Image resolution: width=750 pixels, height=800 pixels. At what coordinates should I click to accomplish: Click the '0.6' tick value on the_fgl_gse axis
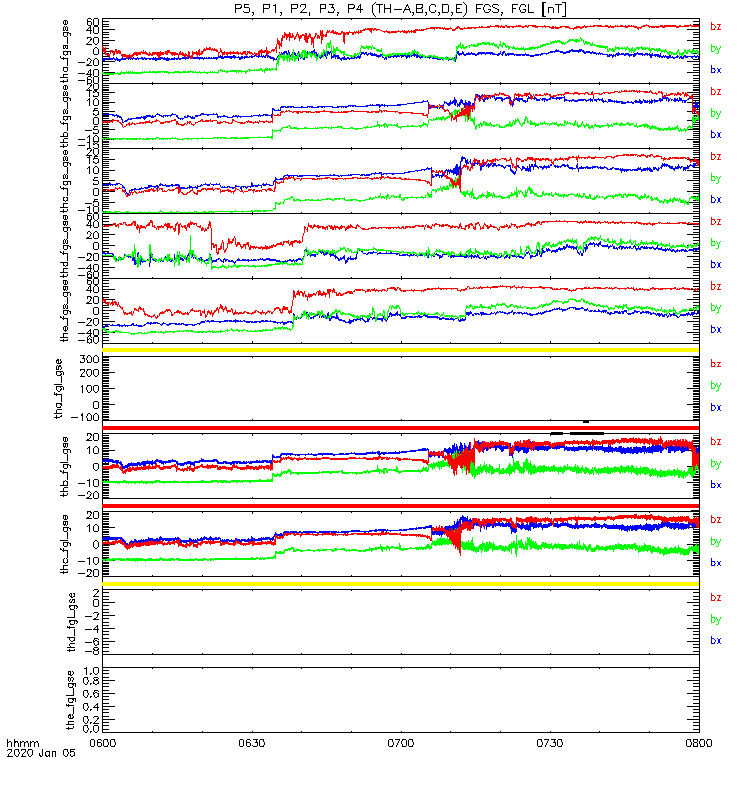pyautogui.click(x=92, y=694)
